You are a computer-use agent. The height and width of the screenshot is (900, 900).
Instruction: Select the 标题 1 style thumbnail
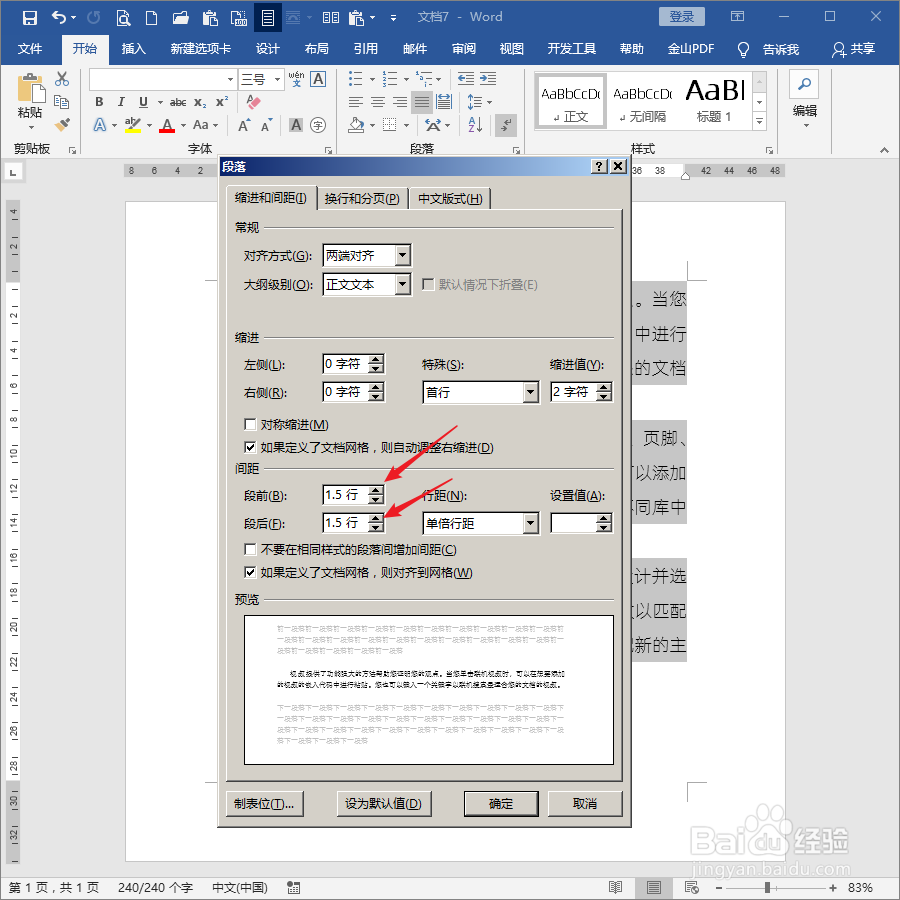click(x=714, y=101)
